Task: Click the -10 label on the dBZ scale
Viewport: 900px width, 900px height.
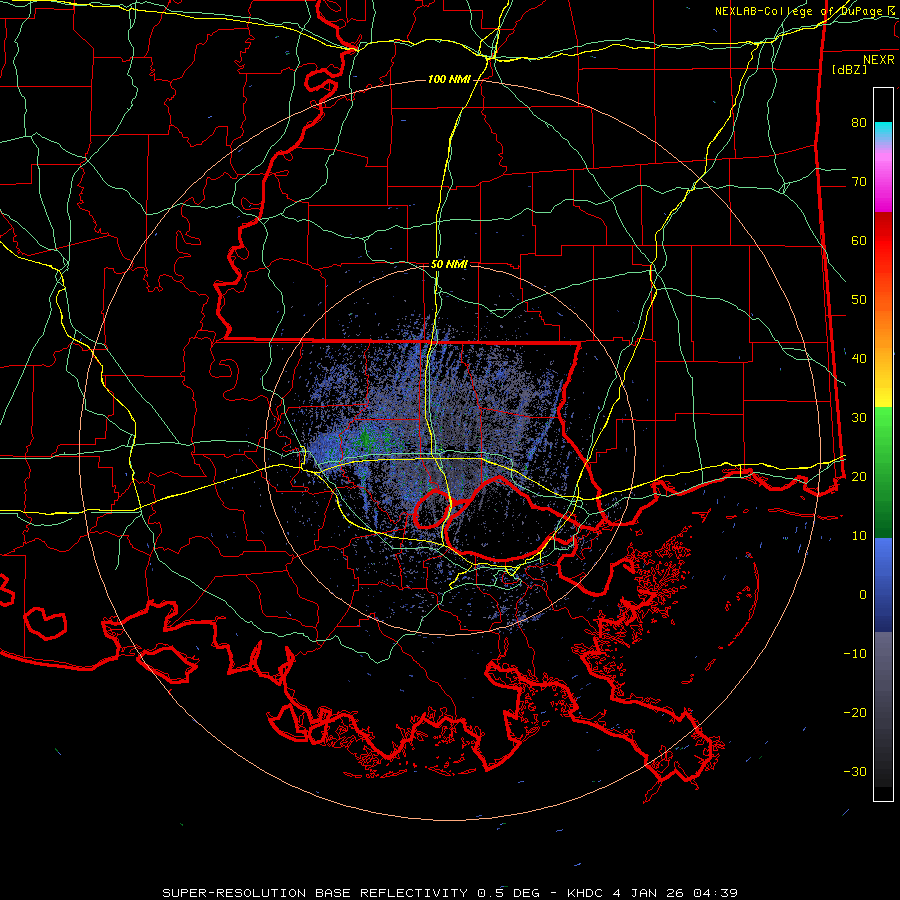Action: pyautogui.click(x=855, y=654)
